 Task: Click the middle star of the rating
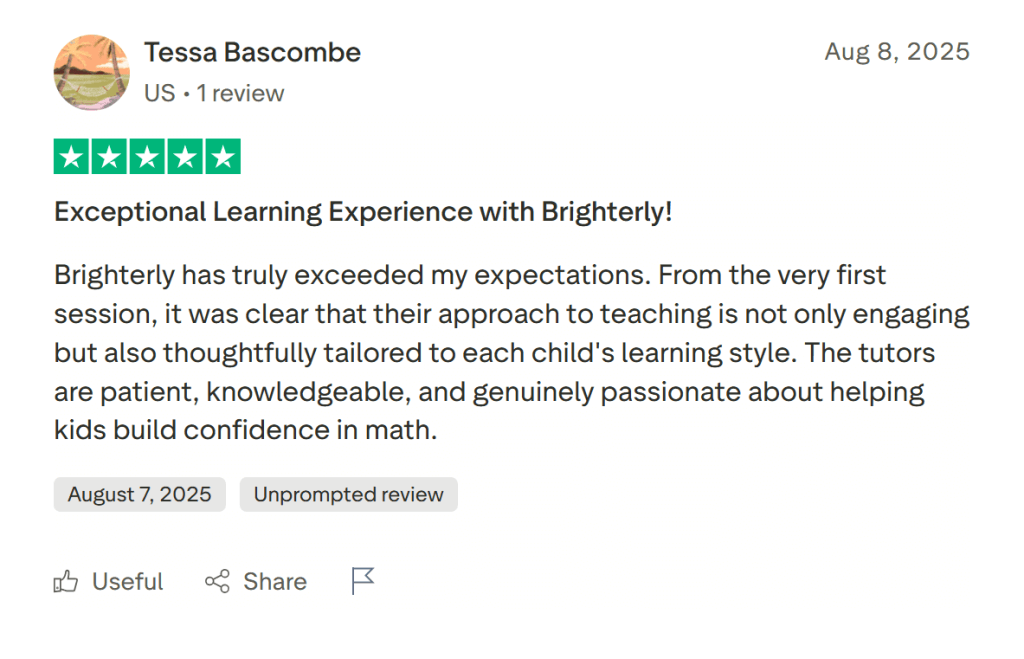(147, 156)
